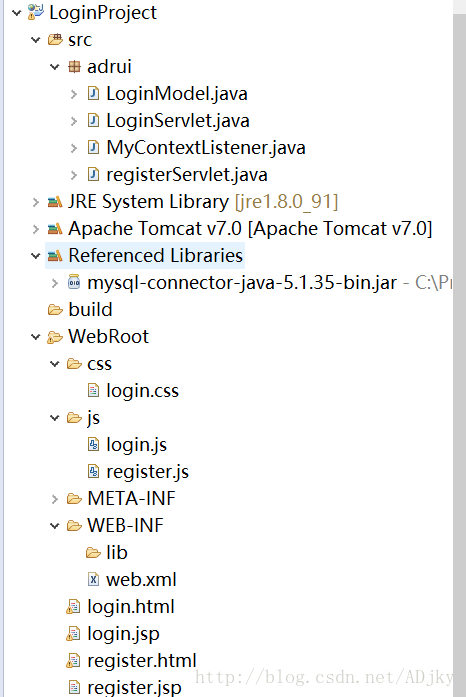466x697 pixels.
Task: Click the WEB-INF folder icon
Action: pos(74,525)
